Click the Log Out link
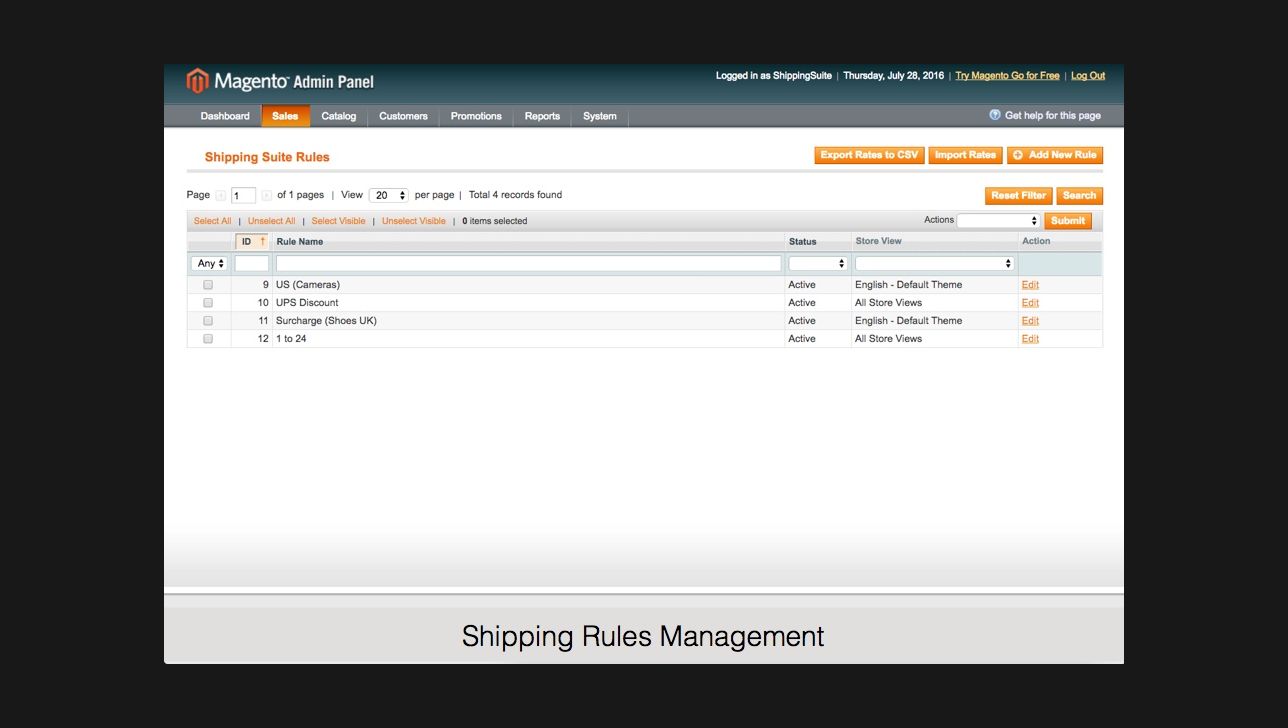The height and width of the screenshot is (728, 1288). 1088,76
